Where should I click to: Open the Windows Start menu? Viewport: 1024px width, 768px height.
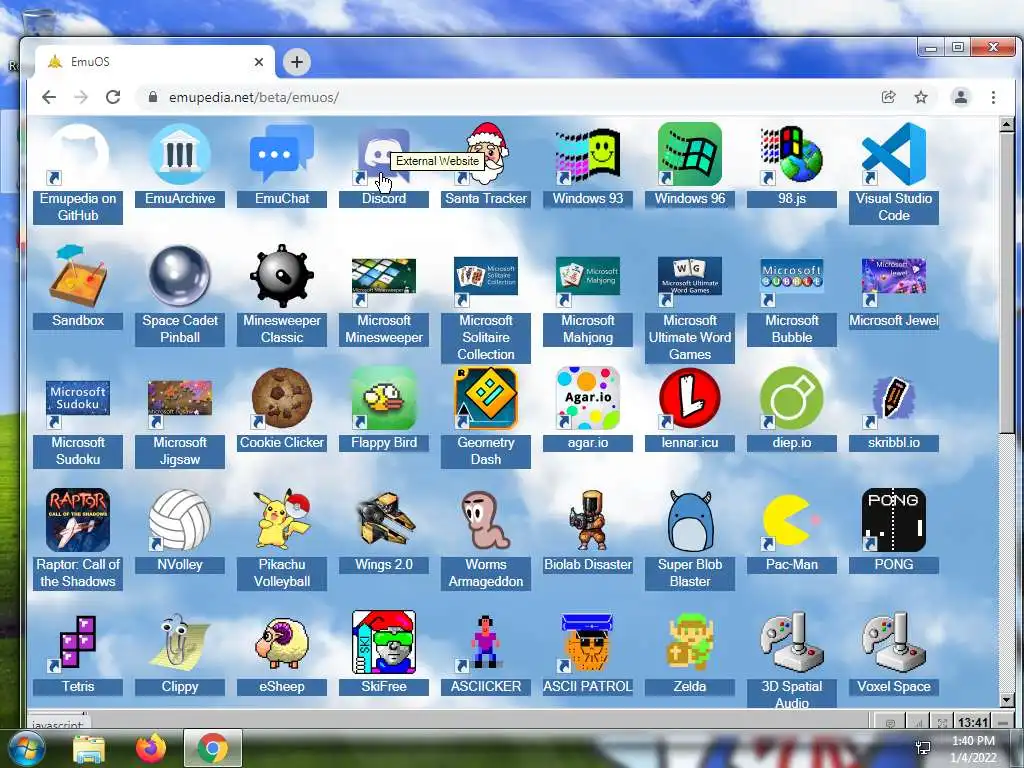(x=26, y=748)
